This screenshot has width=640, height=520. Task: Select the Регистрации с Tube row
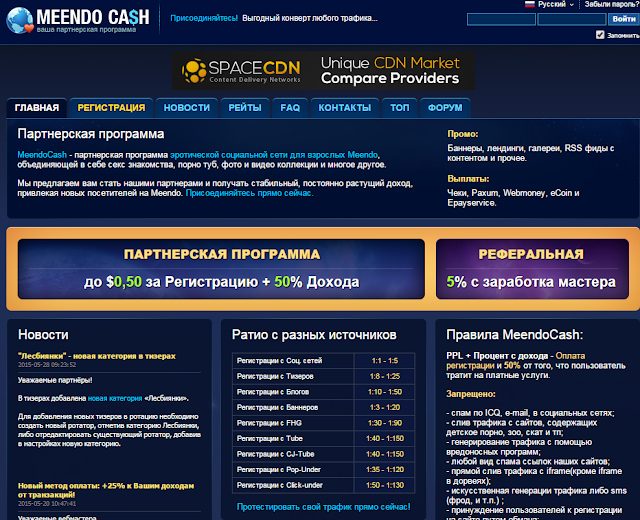tap(324, 438)
